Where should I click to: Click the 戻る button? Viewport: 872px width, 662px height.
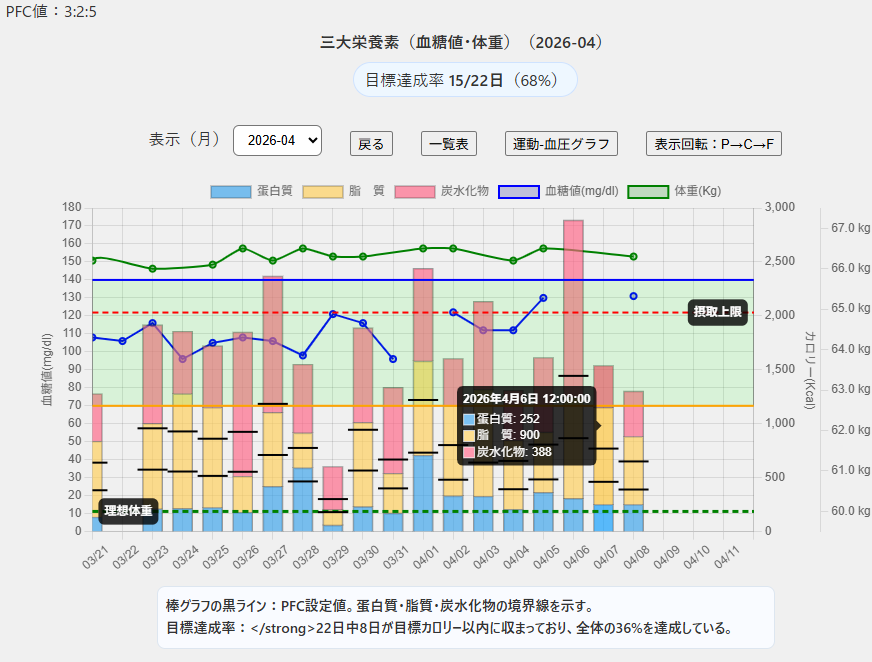(x=371, y=144)
